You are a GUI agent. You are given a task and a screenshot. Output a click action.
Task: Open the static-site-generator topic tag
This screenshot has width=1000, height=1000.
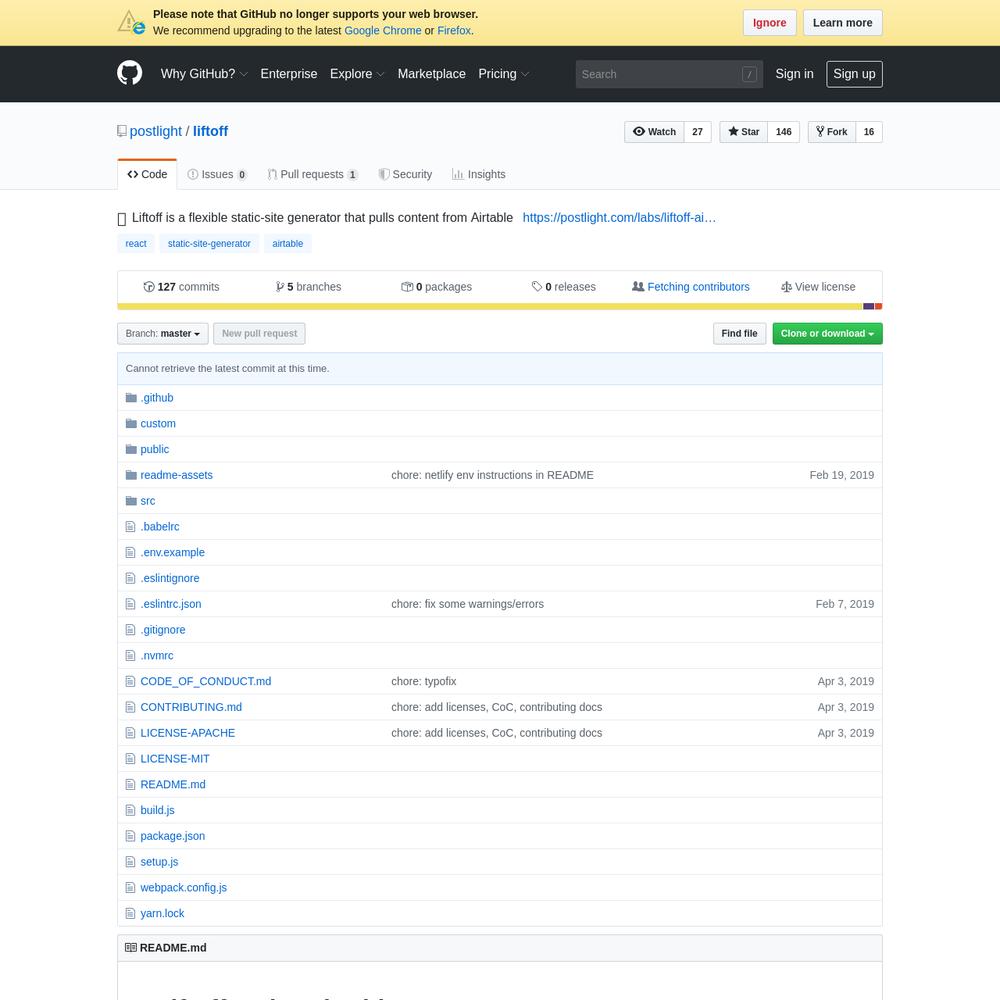click(209, 244)
